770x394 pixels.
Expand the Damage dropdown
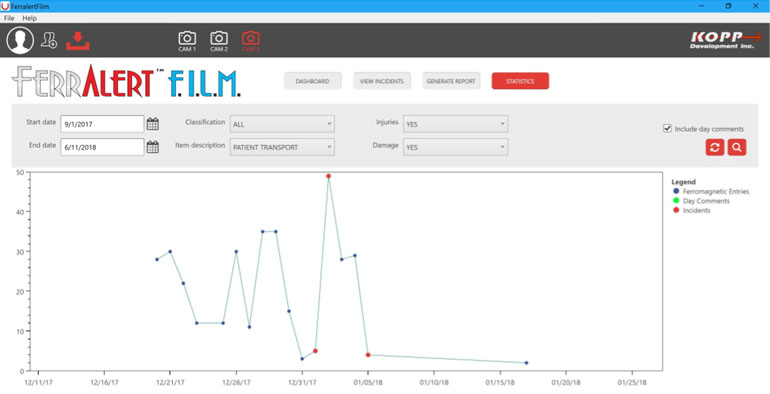tap(456, 147)
